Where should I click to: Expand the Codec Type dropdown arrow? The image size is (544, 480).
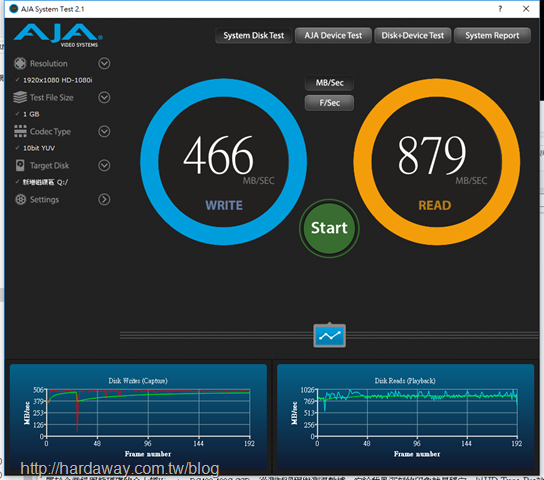coord(104,131)
